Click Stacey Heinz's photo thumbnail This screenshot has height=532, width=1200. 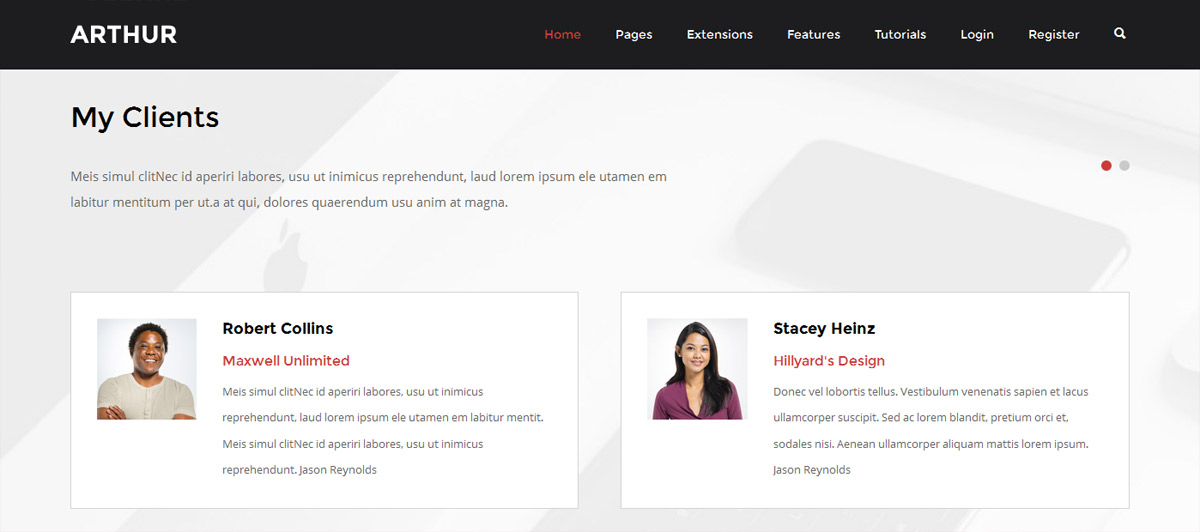(x=697, y=369)
